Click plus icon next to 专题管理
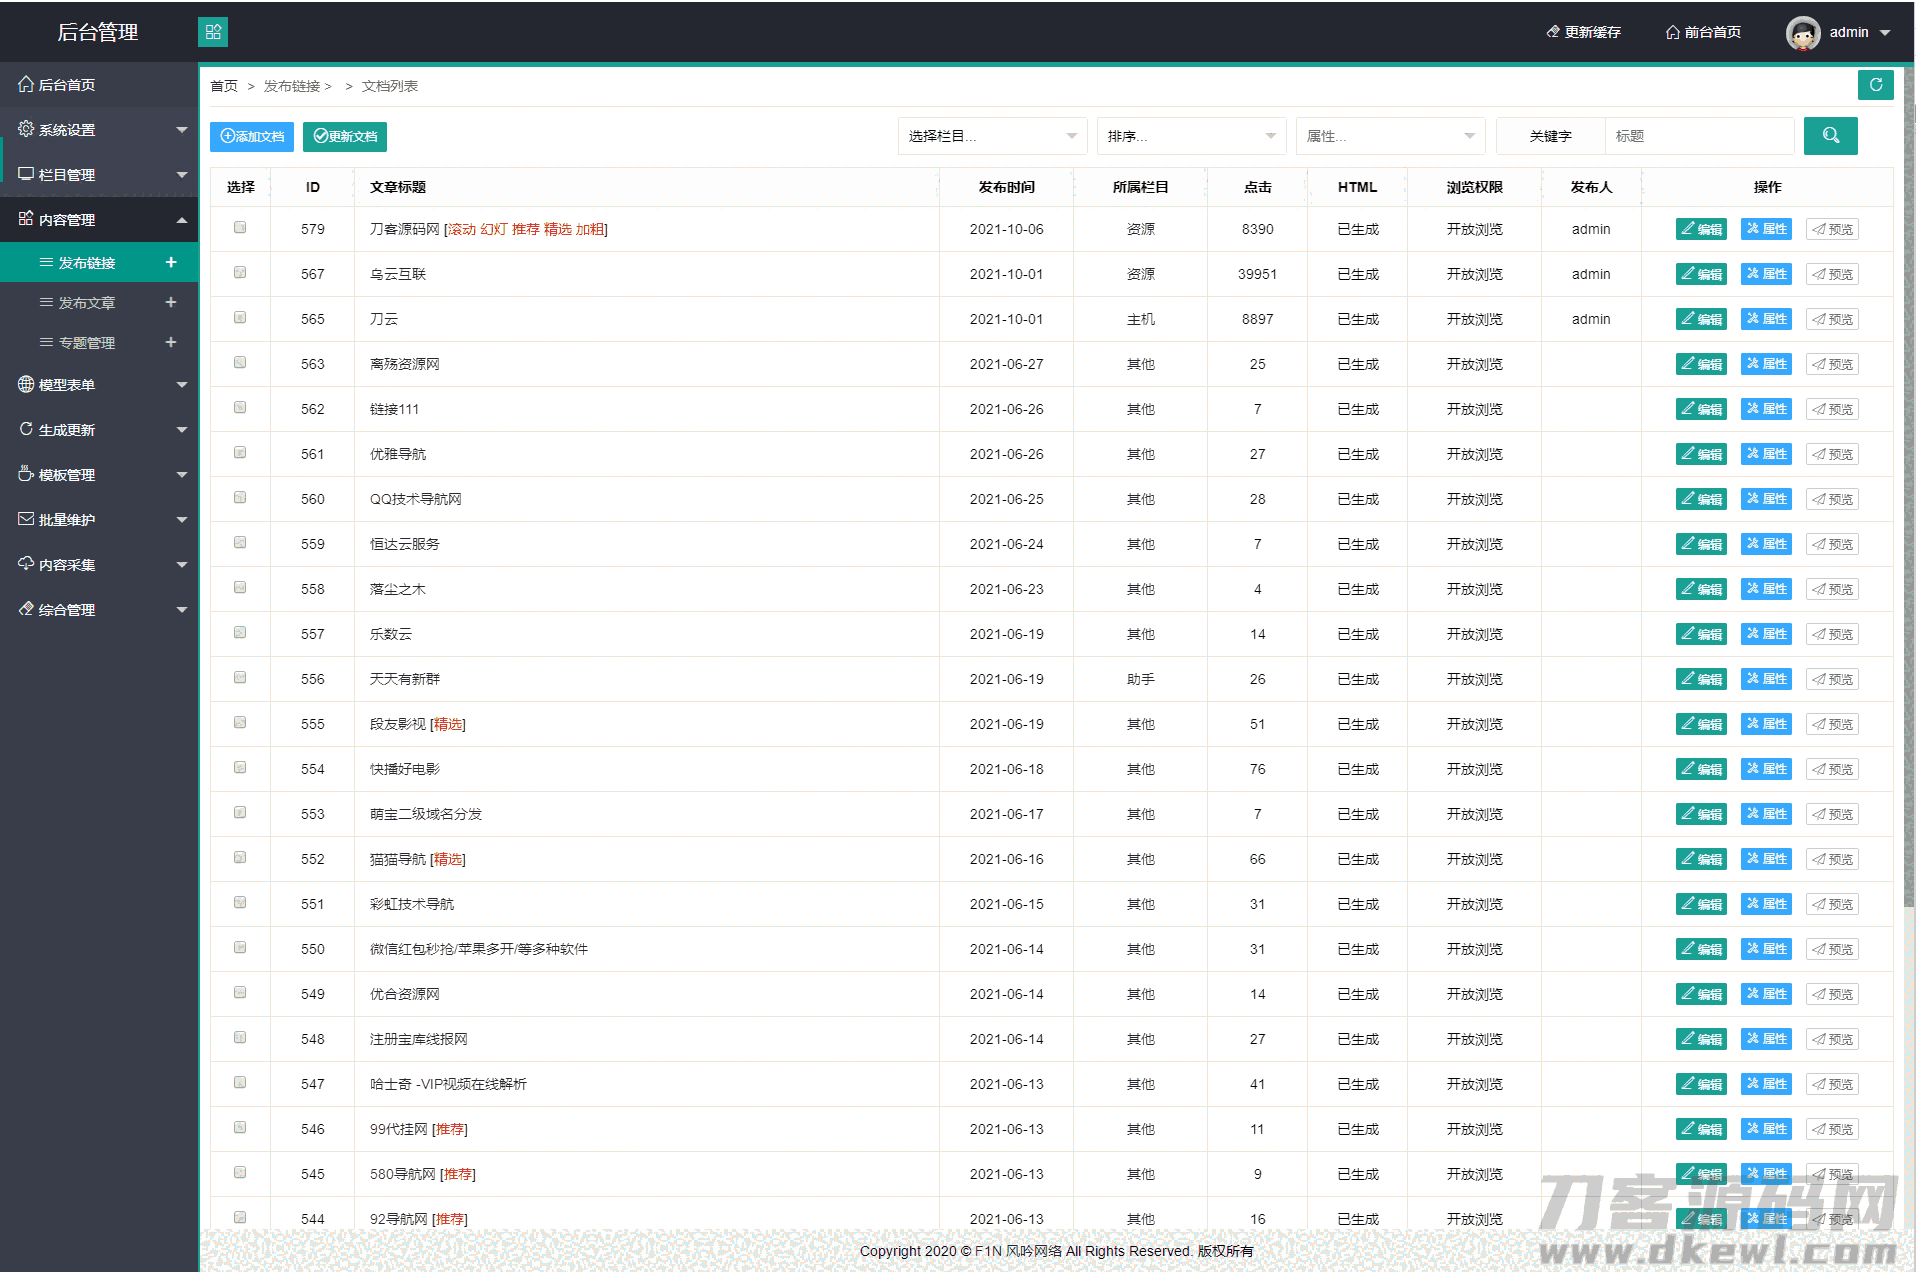Screen dimensions: 1916x1272 click(171, 342)
